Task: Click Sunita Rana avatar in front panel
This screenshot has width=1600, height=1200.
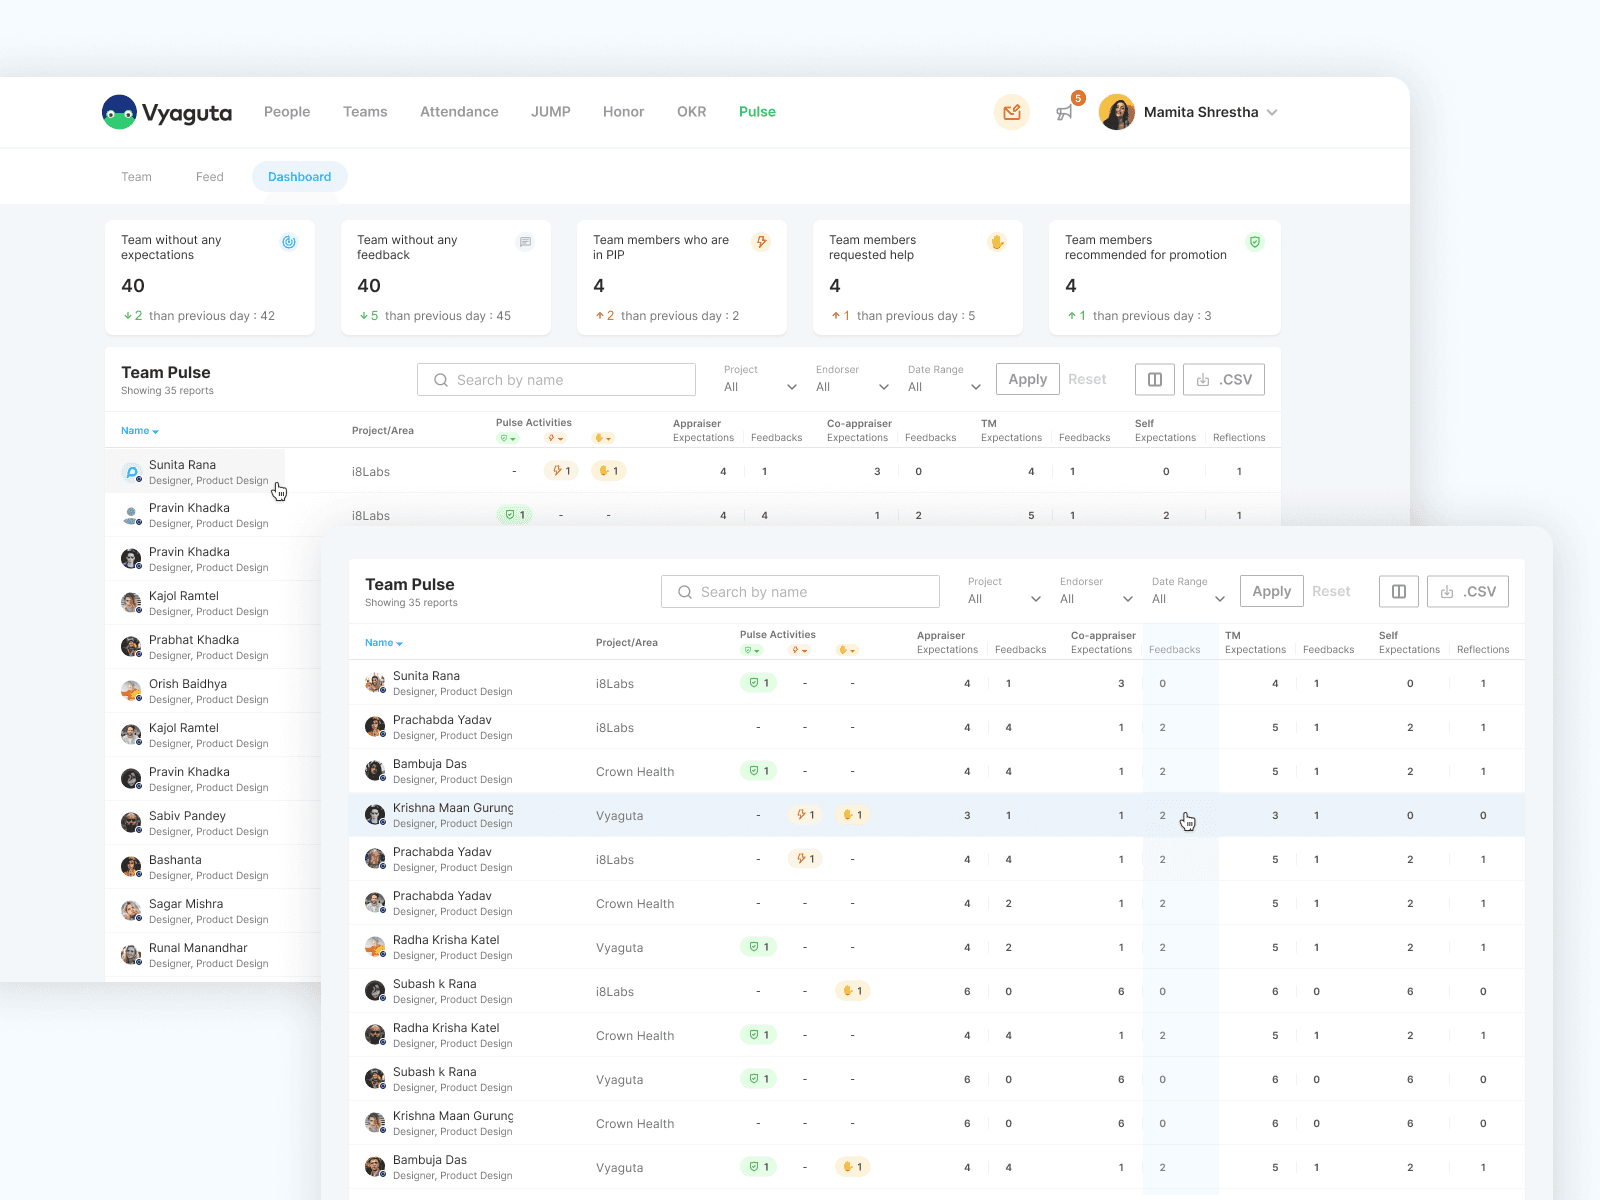Action: pyautogui.click(x=375, y=683)
